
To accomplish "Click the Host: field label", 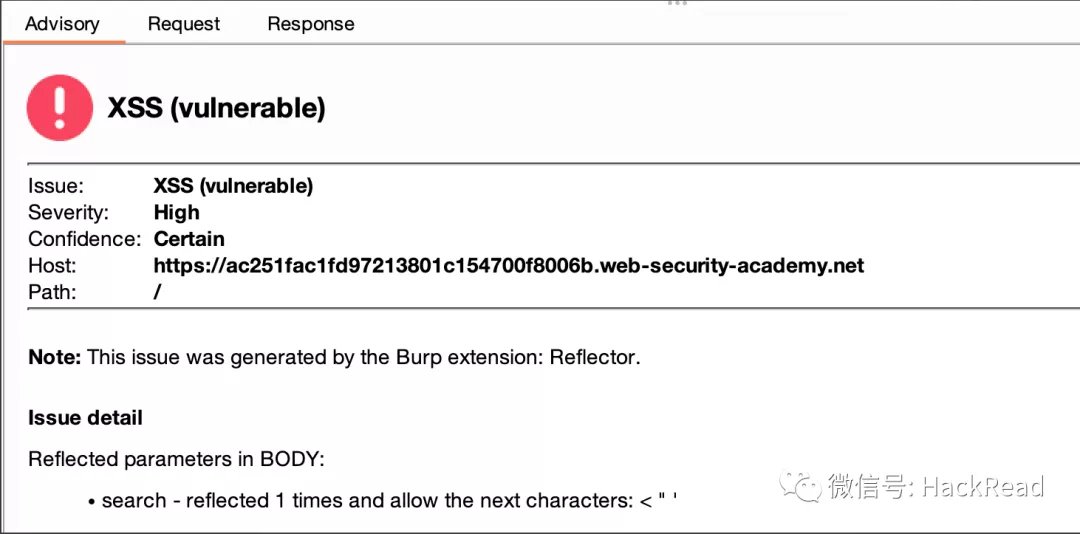I will tap(52, 266).
